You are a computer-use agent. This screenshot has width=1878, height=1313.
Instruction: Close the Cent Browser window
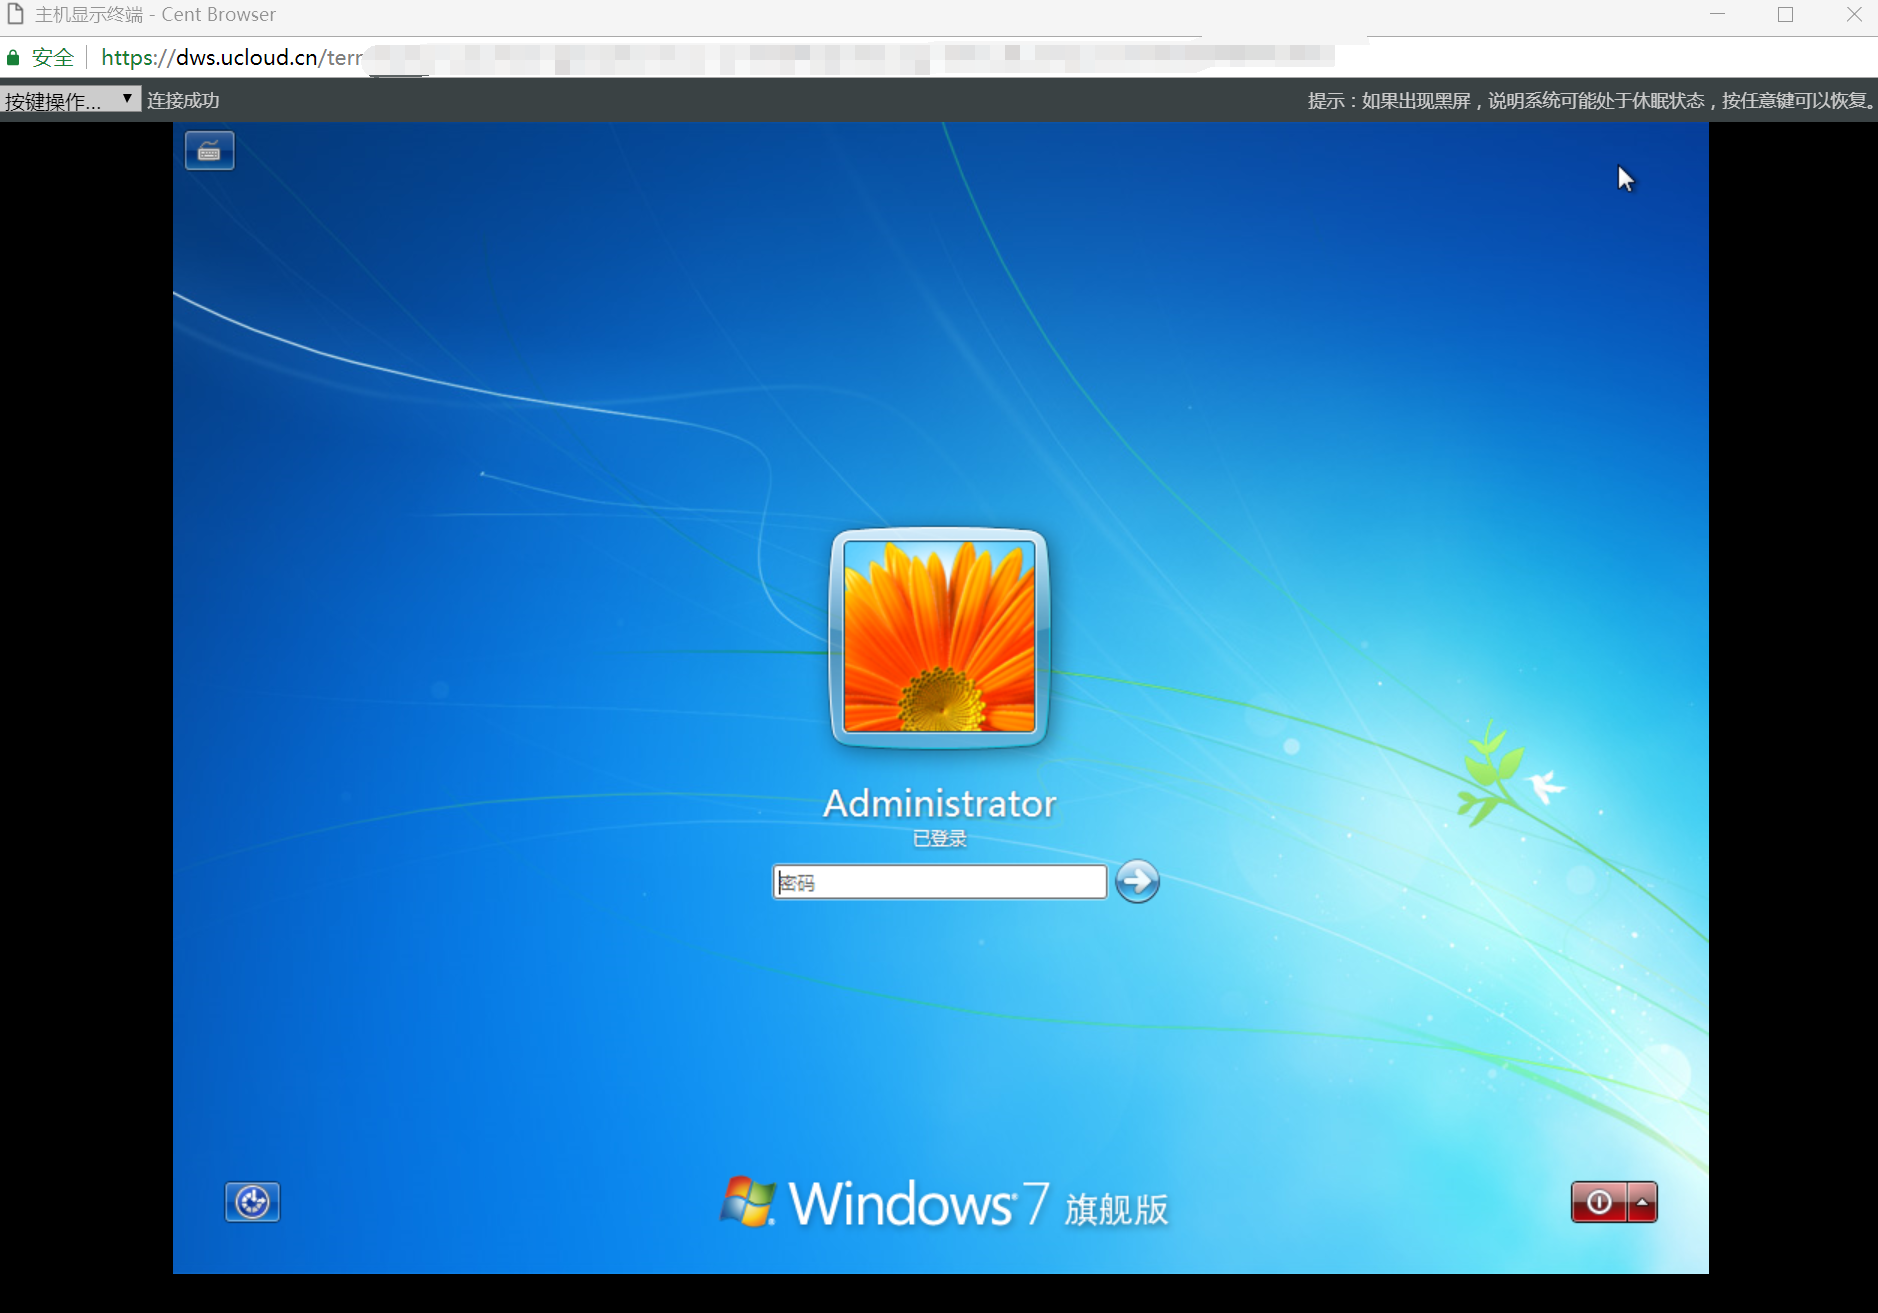pos(1853,14)
